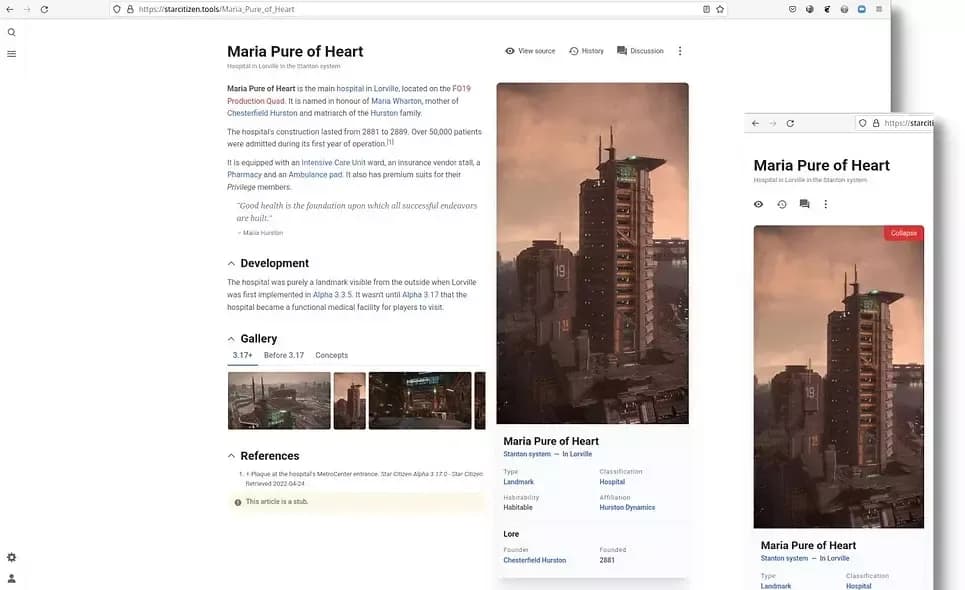Viewport: 965px width, 590px height.
Task: Bookmark the page using the star icon
Action: [x=719, y=8]
